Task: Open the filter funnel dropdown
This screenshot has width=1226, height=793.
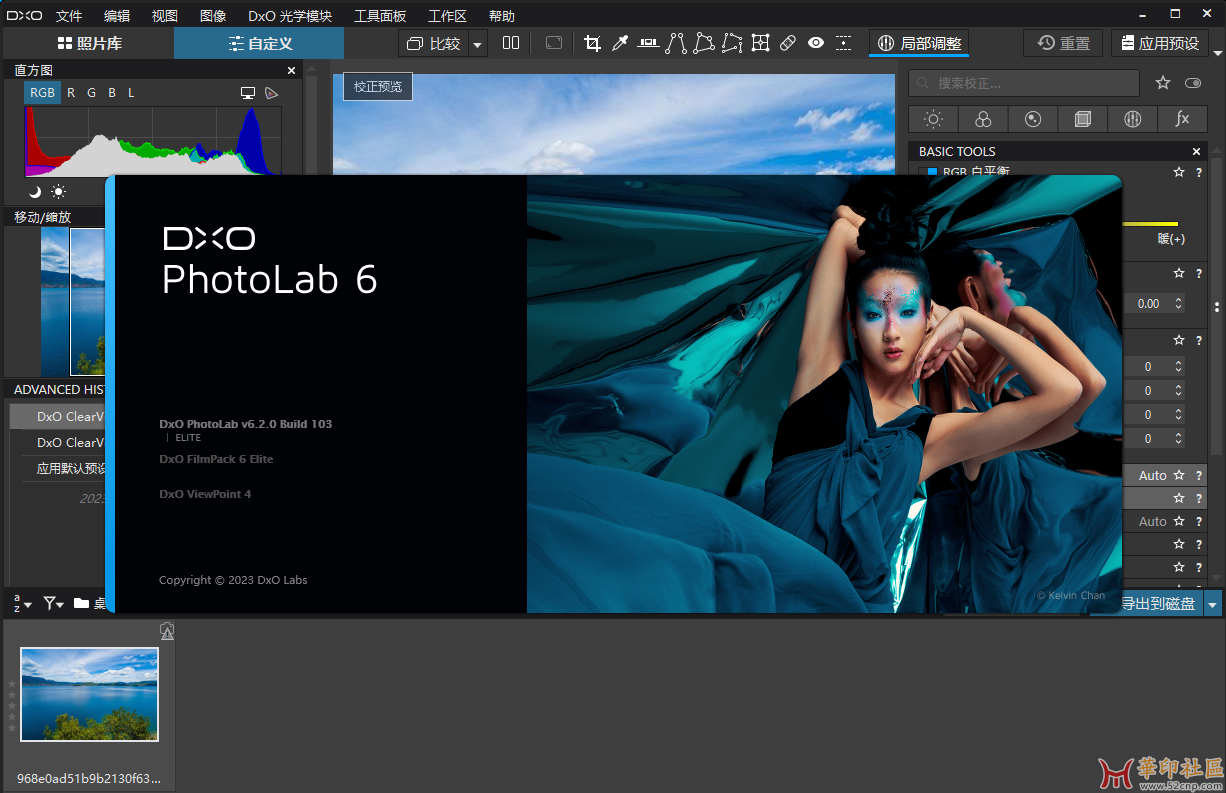Action: click(53, 603)
